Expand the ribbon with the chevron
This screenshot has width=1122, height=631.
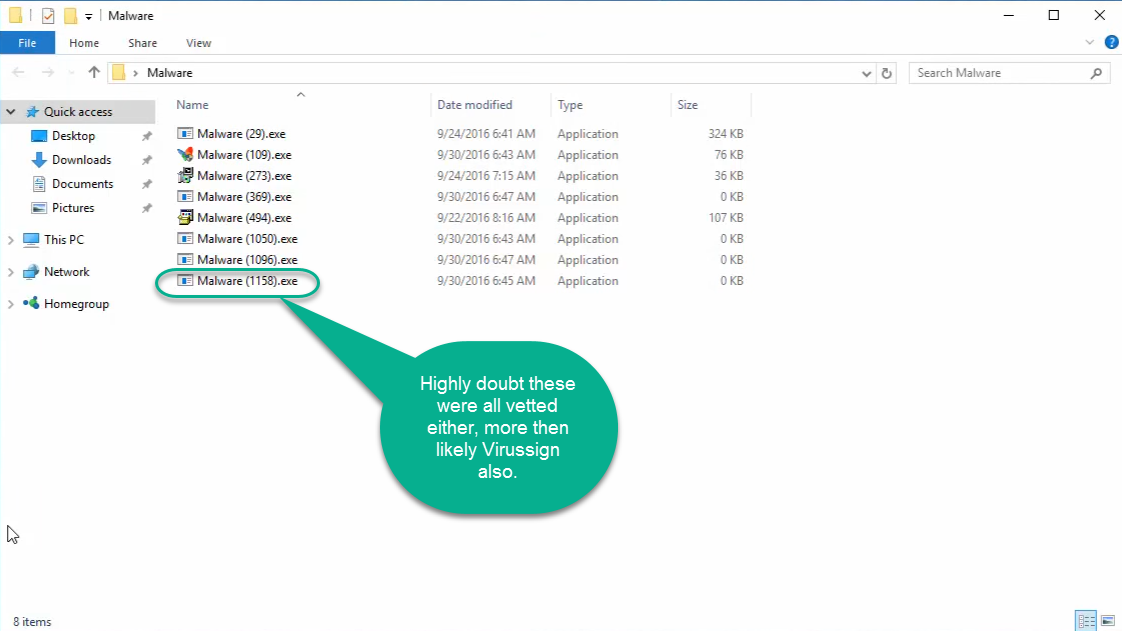click(1089, 43)
